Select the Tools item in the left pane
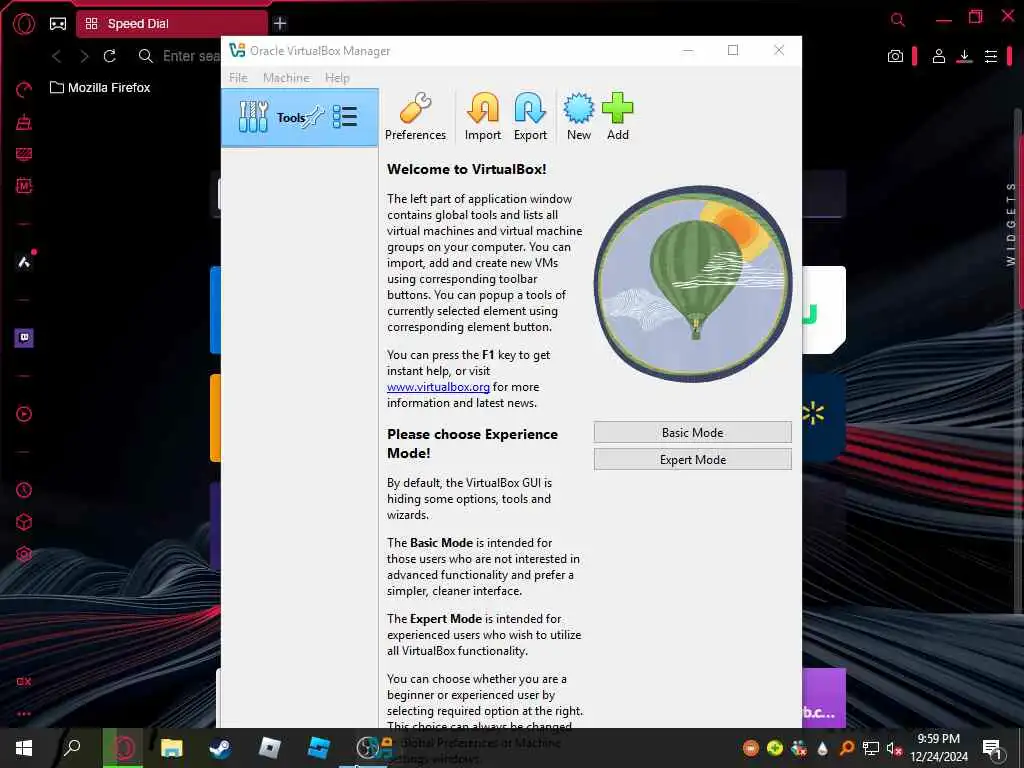The width and height of the screenshot is (1024, 768). click(300, 118)
